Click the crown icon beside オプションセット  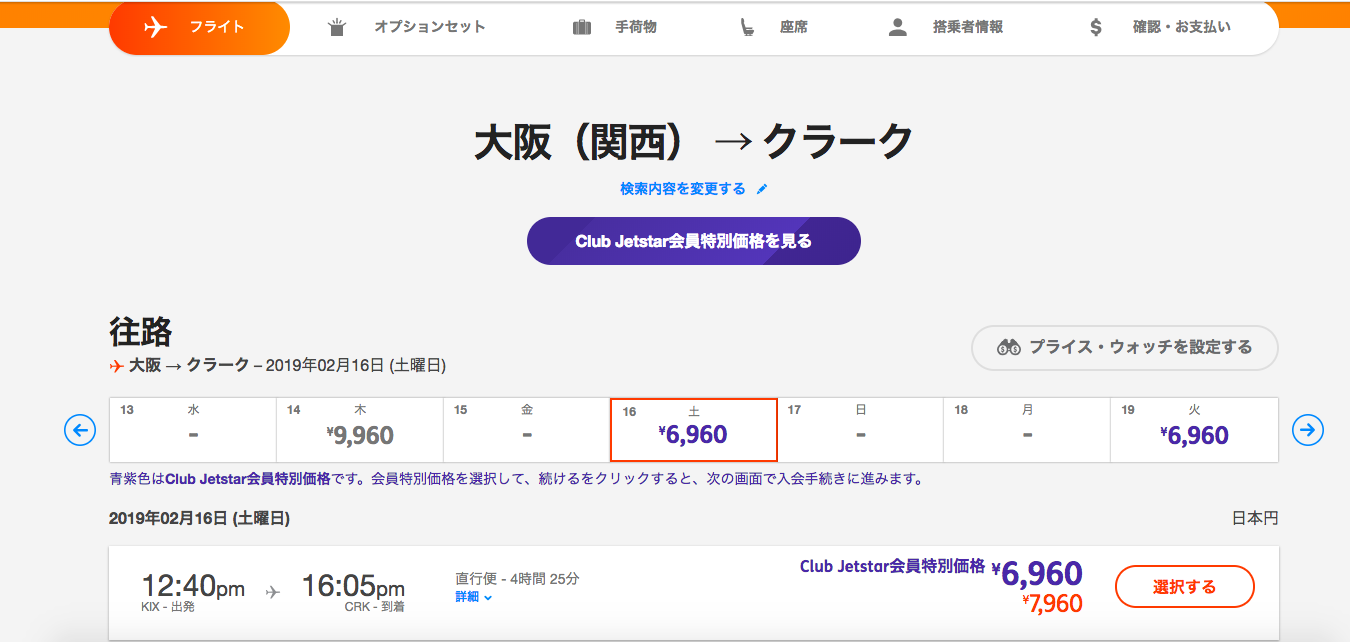(x=337, y=27)
